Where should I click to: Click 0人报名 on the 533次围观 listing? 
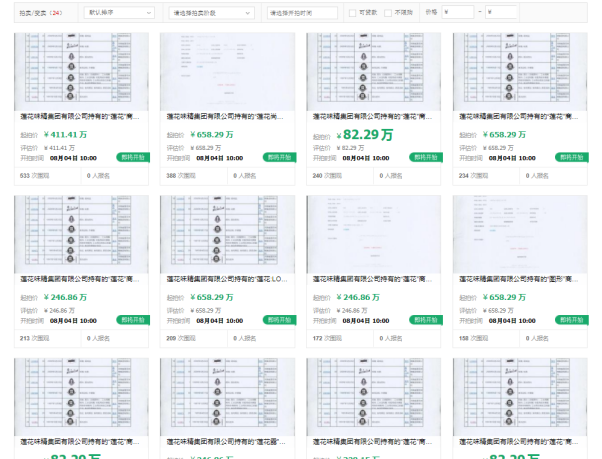point(98,176)
